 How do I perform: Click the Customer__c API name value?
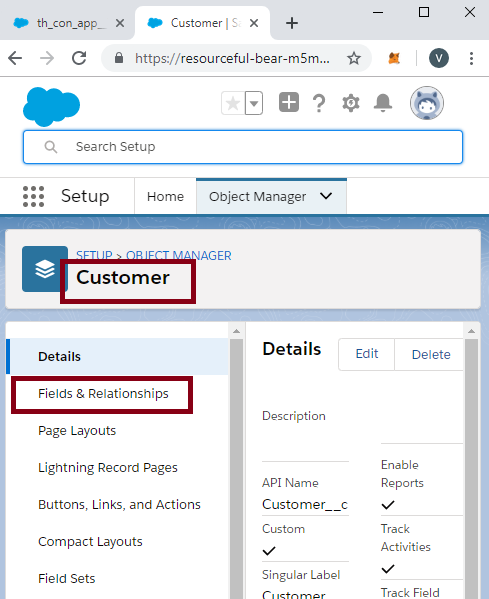click(305, 504)
